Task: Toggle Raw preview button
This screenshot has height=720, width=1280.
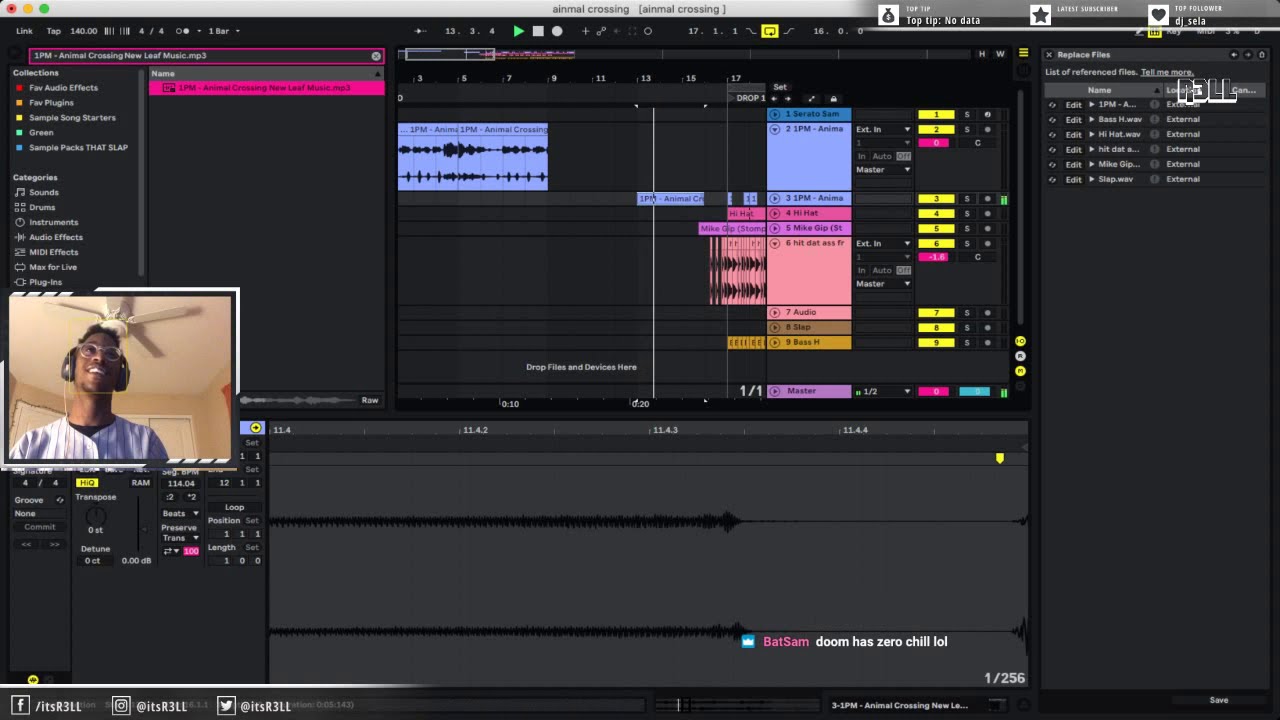Action: [x=370, y=400]
